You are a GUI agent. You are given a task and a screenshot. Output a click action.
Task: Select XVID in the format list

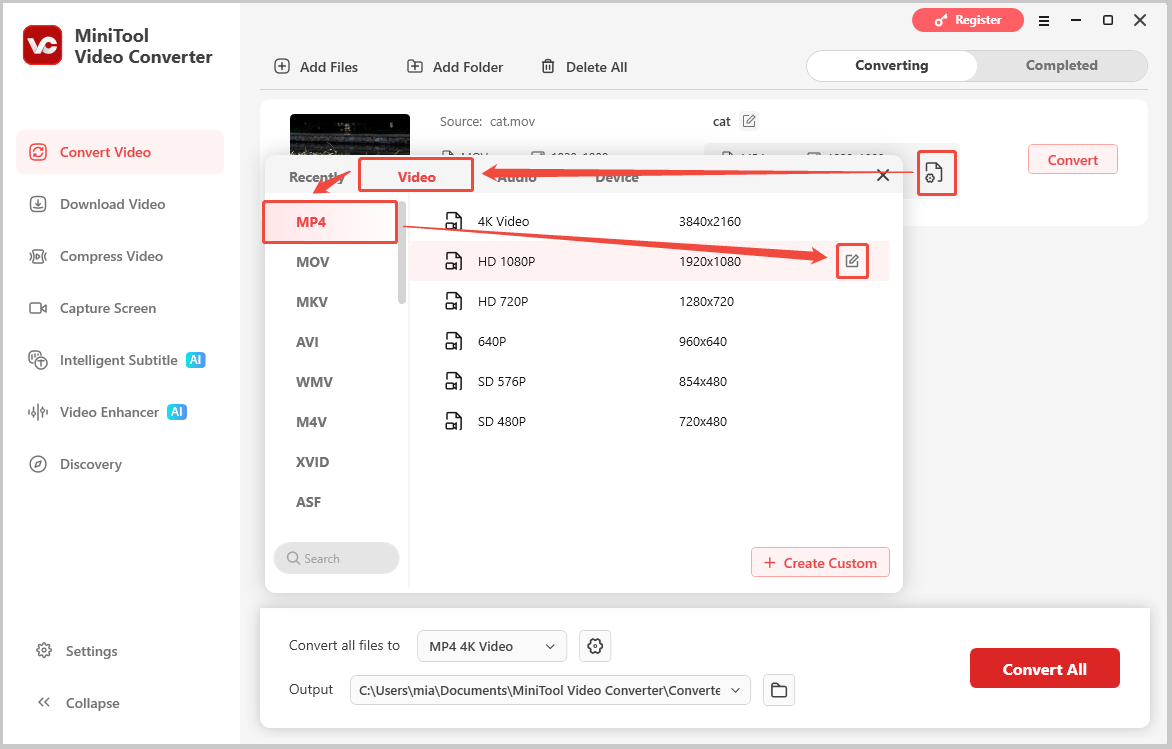point(330,462)
